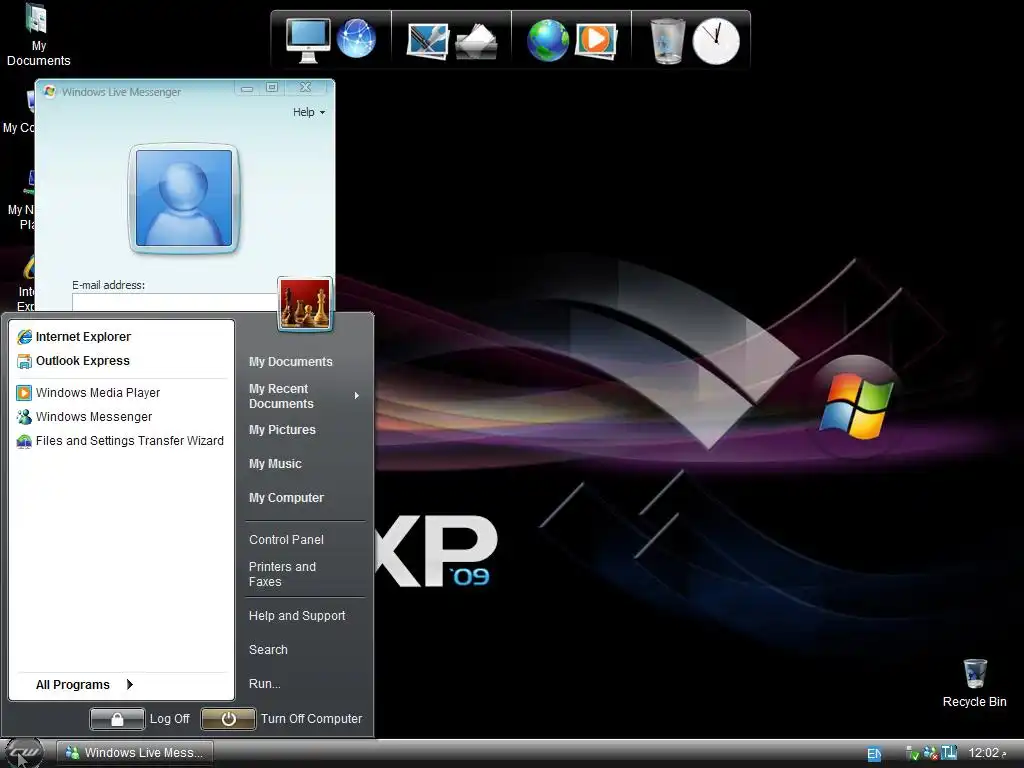Launch the orange media player dock icon
The height and width of the screenshot is (768, 1024).
[596, 40]
